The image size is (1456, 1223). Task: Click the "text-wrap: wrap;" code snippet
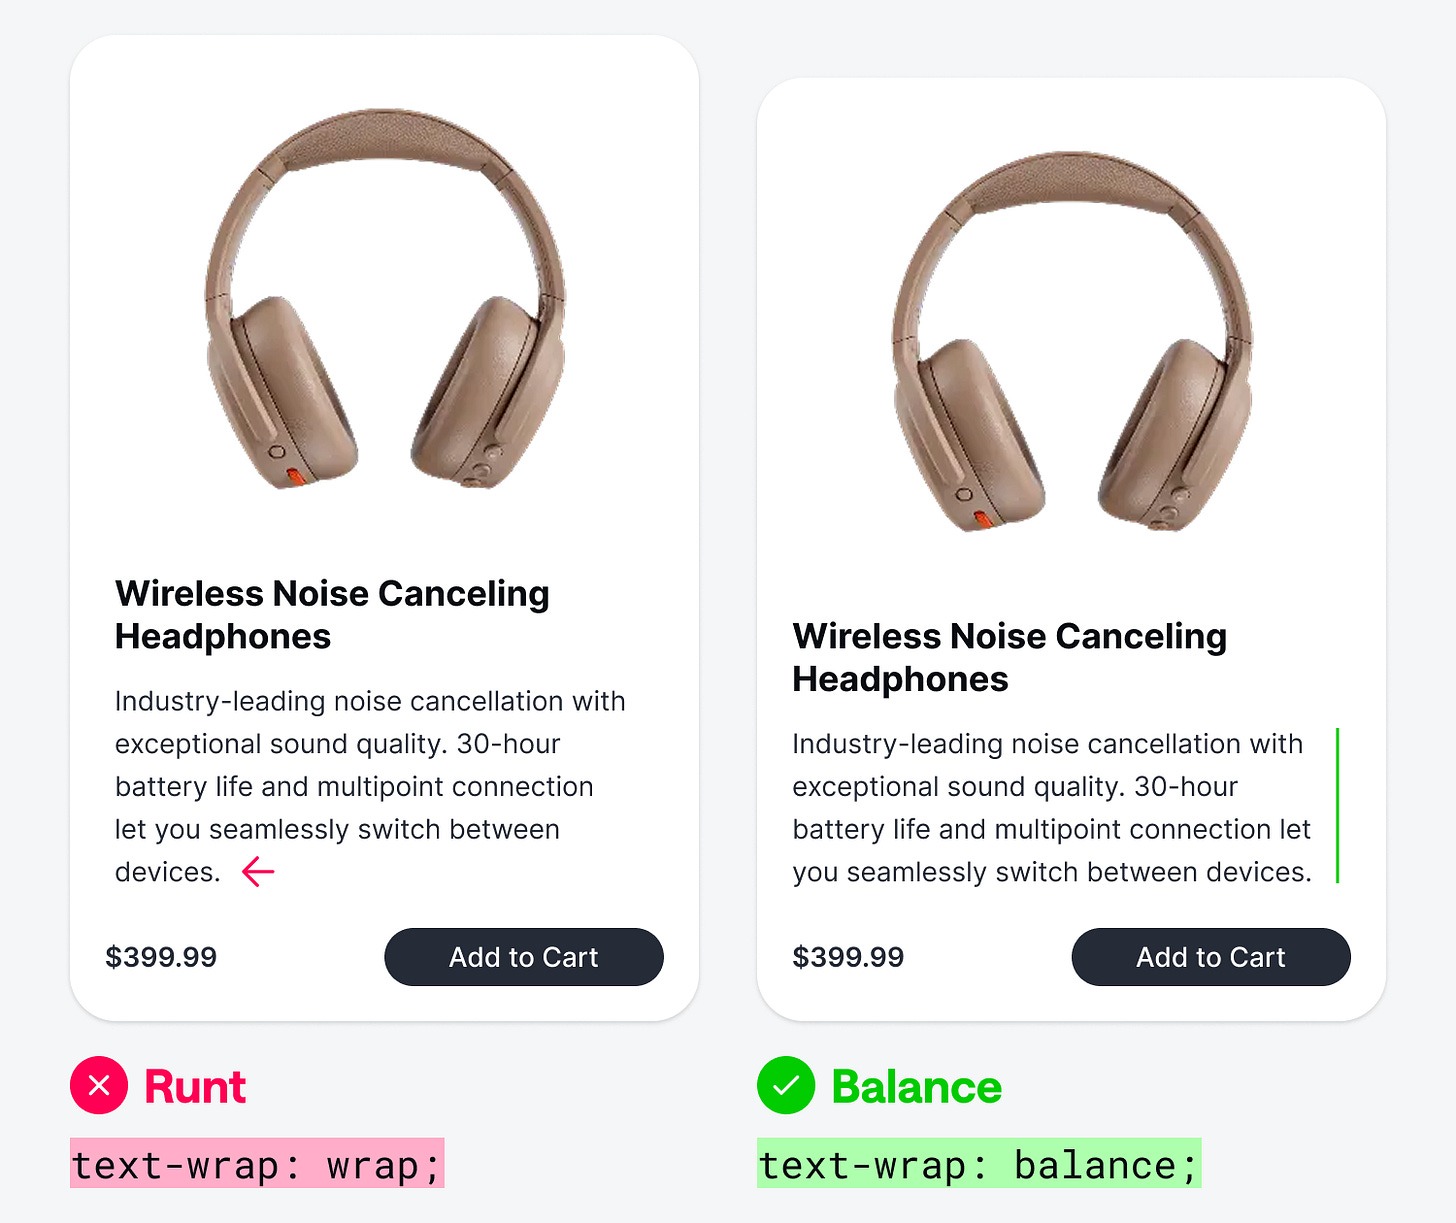[256, 1165]
